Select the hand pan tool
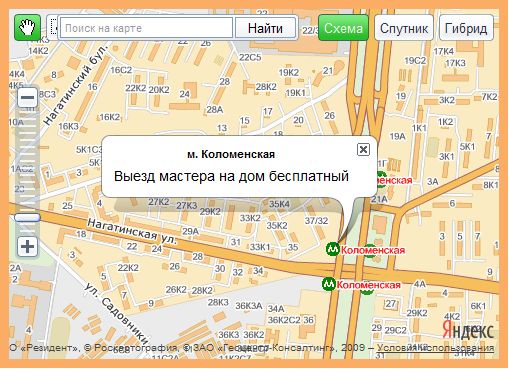Viewport: 510px width, 369px height. click(x=27, y=28)
